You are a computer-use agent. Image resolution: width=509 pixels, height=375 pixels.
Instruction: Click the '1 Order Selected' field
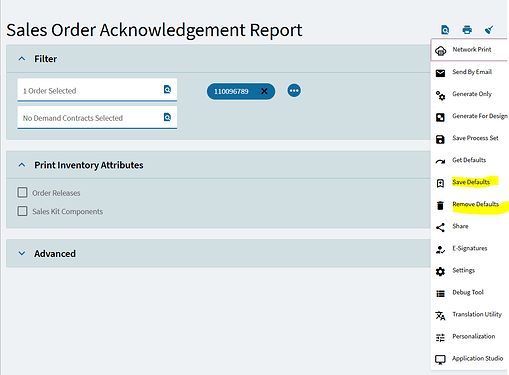pyautogui.click(x=97, y=90)
